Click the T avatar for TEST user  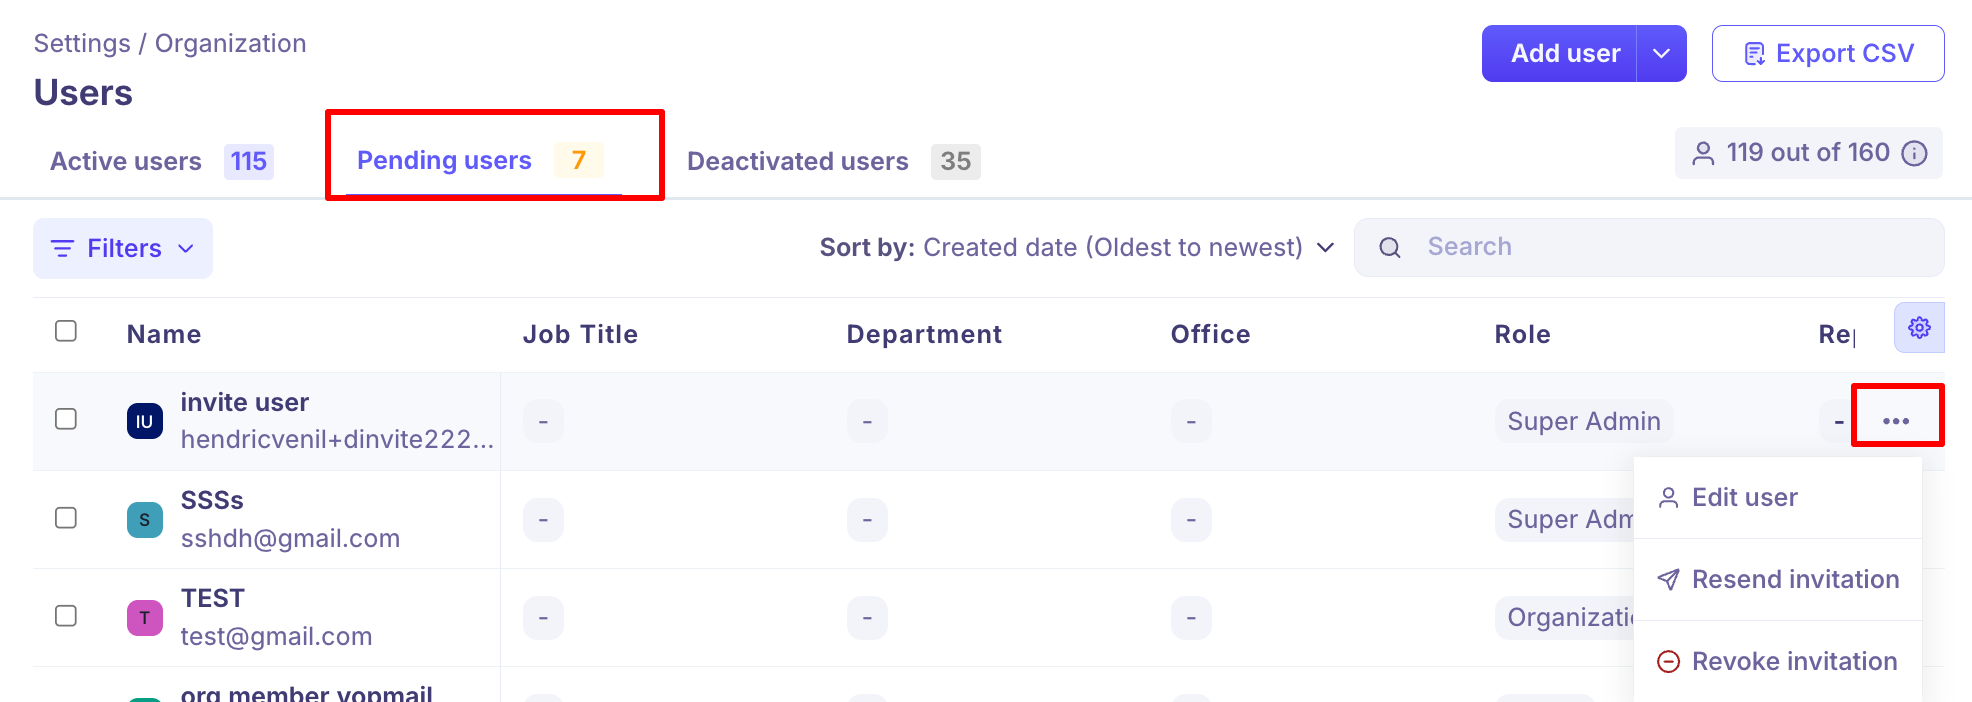(x=145, y=618)
